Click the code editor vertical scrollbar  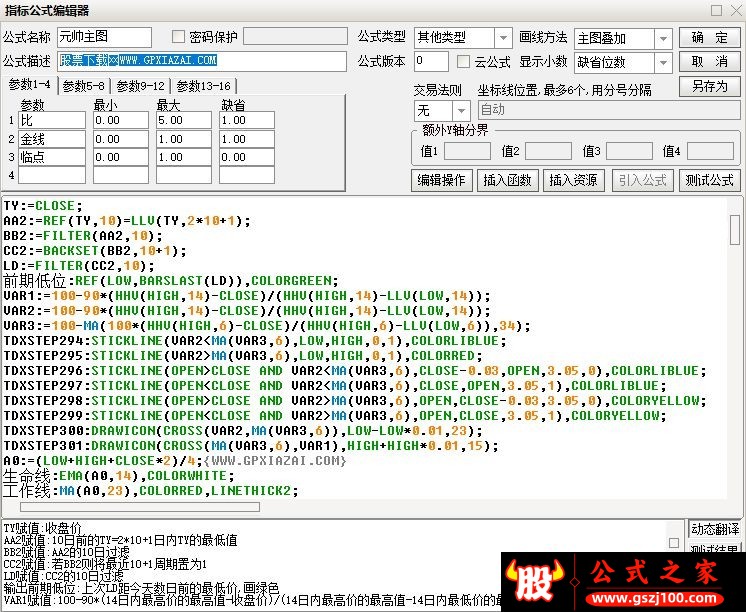coord(735,350)
